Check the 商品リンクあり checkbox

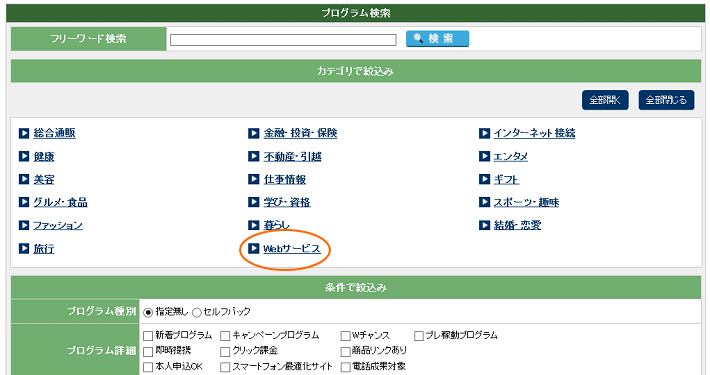coord(345,351)
